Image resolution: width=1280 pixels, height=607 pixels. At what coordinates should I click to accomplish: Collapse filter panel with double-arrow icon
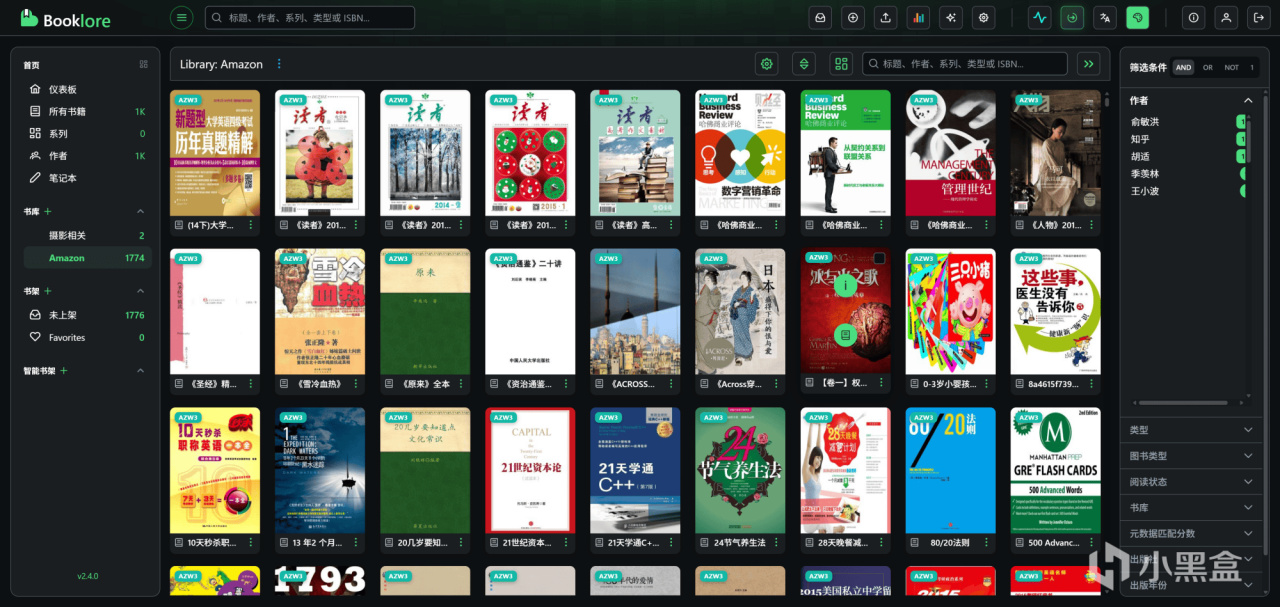(1089, 64)
